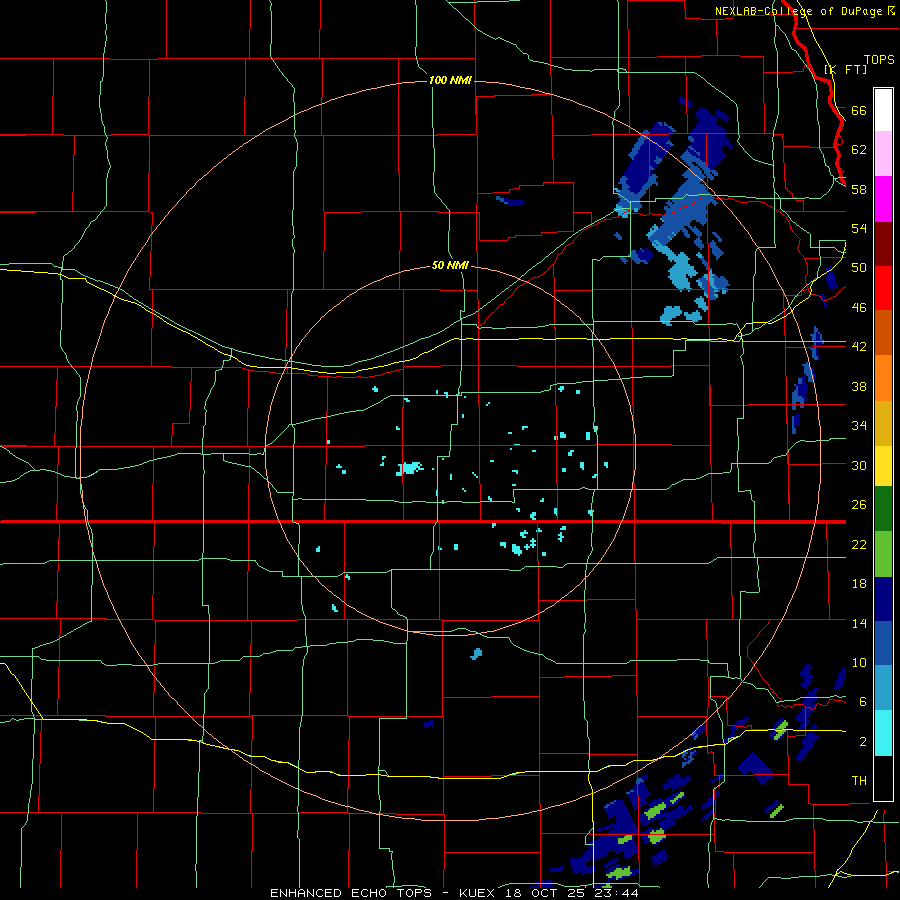The height and width of the screenshot is (900, 900).
Task: Click the navy blue legend swatch
Action: point(883,599)
